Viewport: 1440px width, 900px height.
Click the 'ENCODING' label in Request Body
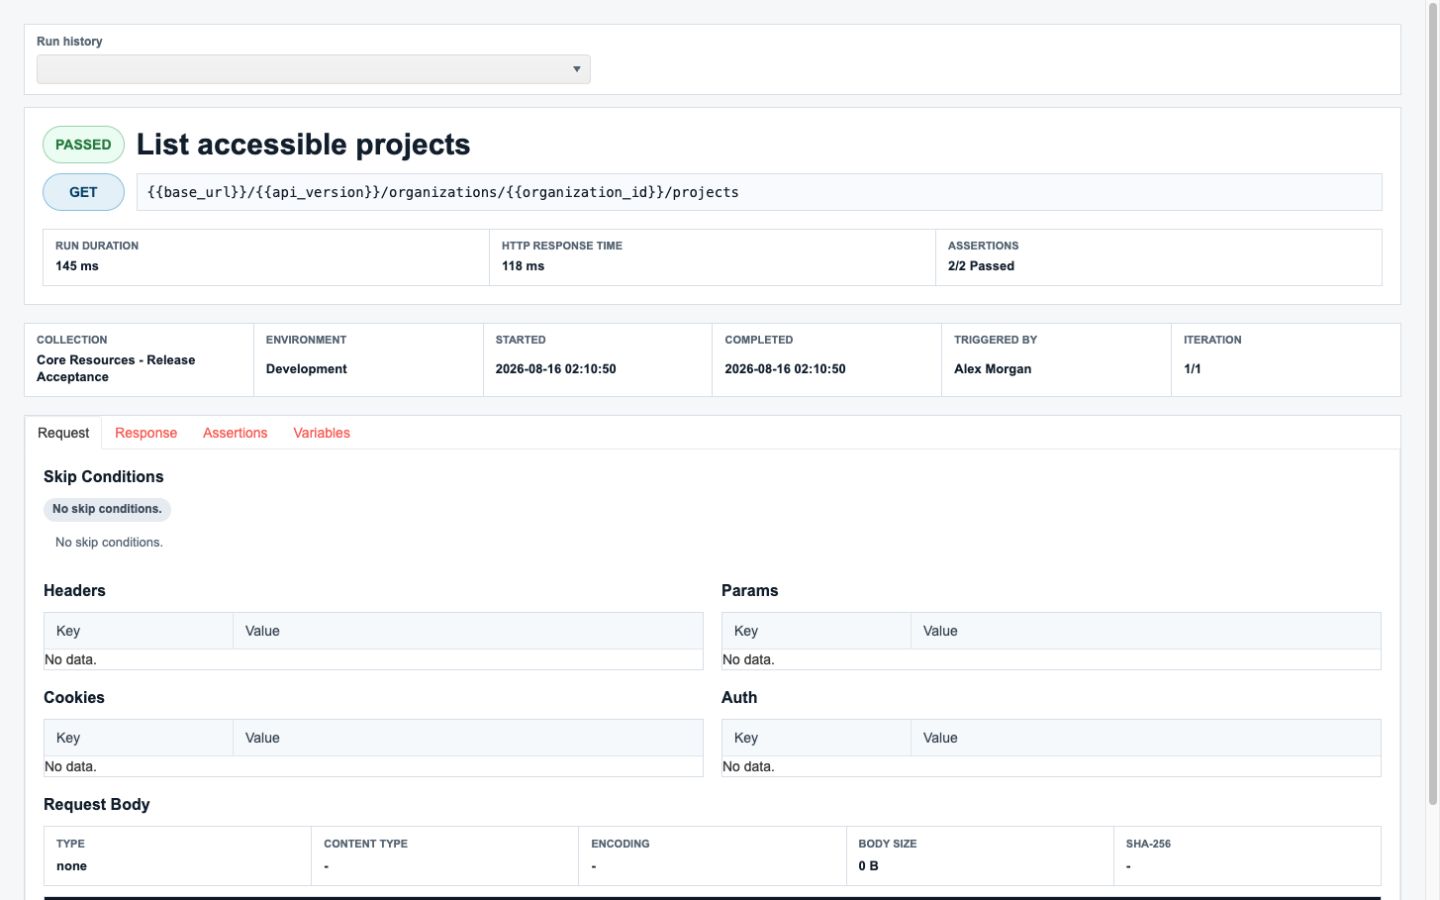pyautogui.click(x=620, y=844)
